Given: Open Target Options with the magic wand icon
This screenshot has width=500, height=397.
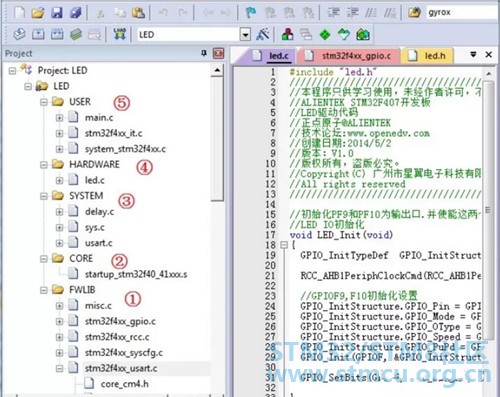Looking at the screenshot, I should [x=263, y=34].
